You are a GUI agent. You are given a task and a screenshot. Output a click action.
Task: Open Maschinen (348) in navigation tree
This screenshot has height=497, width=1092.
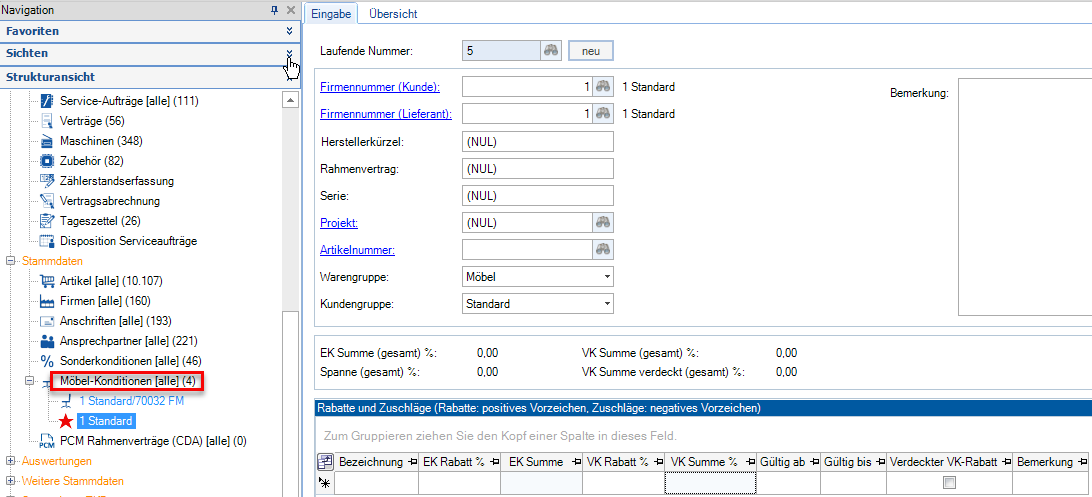99,141
